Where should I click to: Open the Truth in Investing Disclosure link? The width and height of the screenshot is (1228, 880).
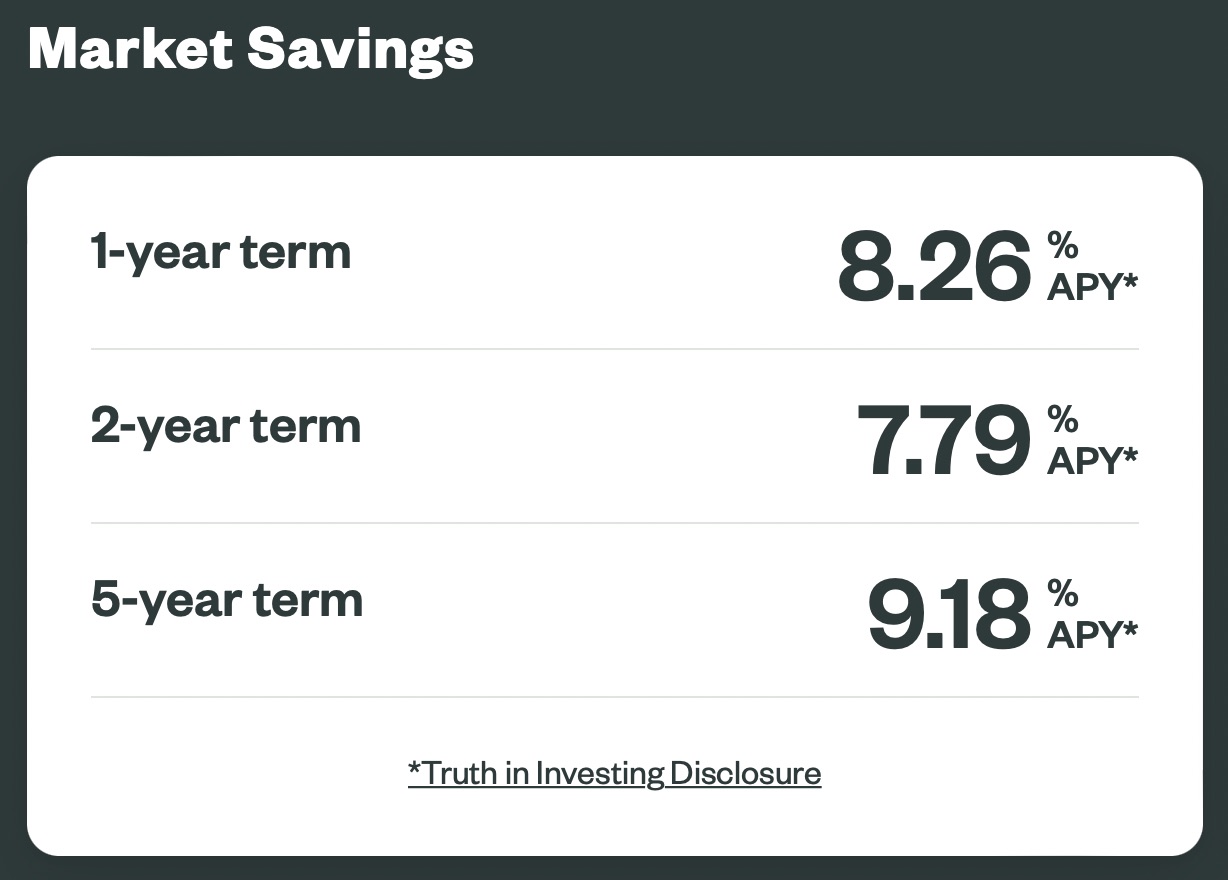coord(614,773)
